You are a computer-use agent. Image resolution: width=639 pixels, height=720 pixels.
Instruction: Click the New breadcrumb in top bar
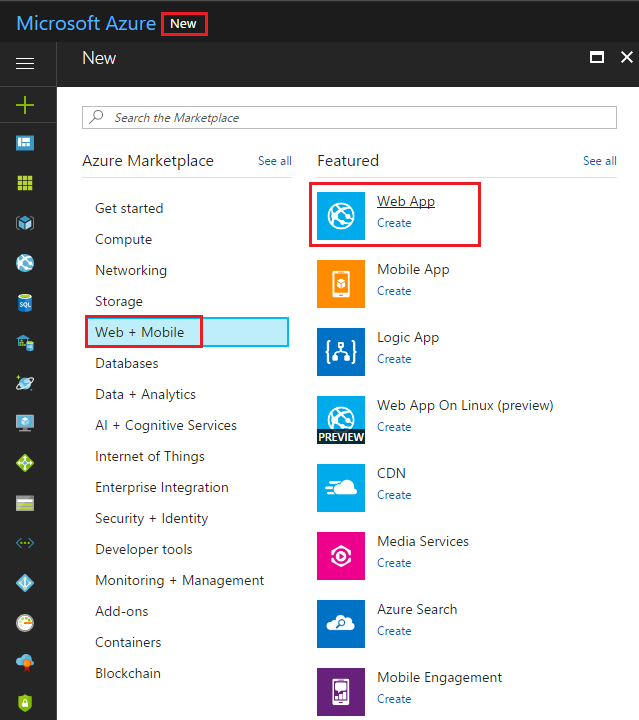[184, 24]
